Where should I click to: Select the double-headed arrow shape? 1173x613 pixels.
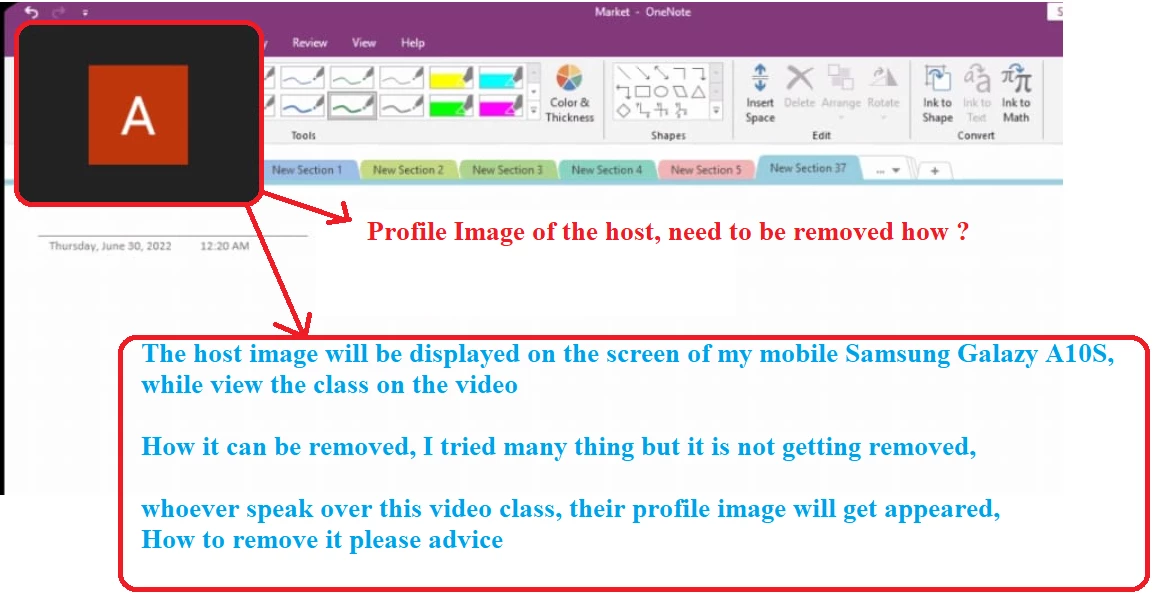(661, 73)
